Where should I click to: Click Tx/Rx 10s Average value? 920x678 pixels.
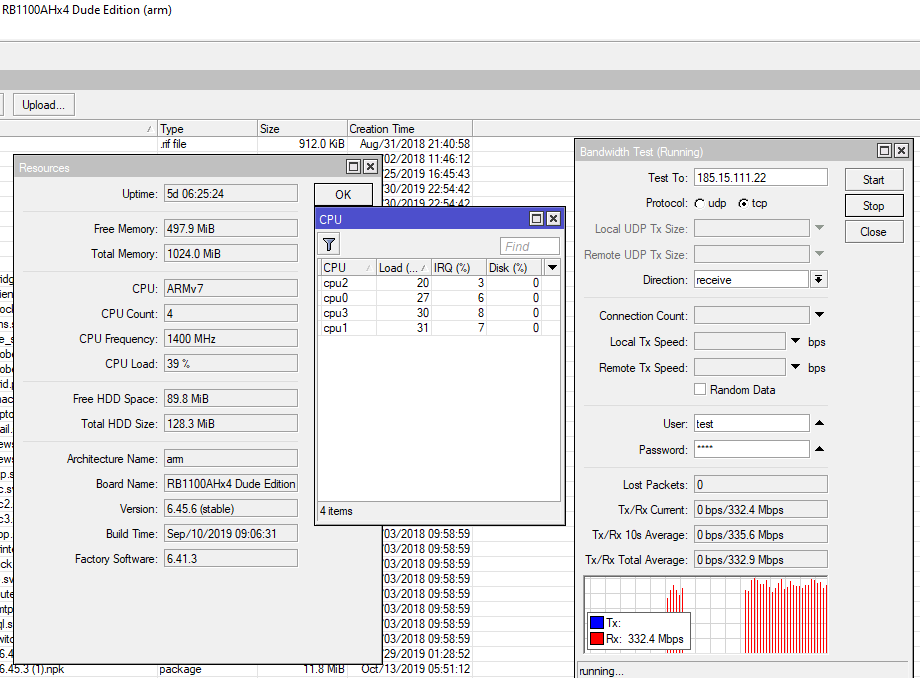point(760,535)
